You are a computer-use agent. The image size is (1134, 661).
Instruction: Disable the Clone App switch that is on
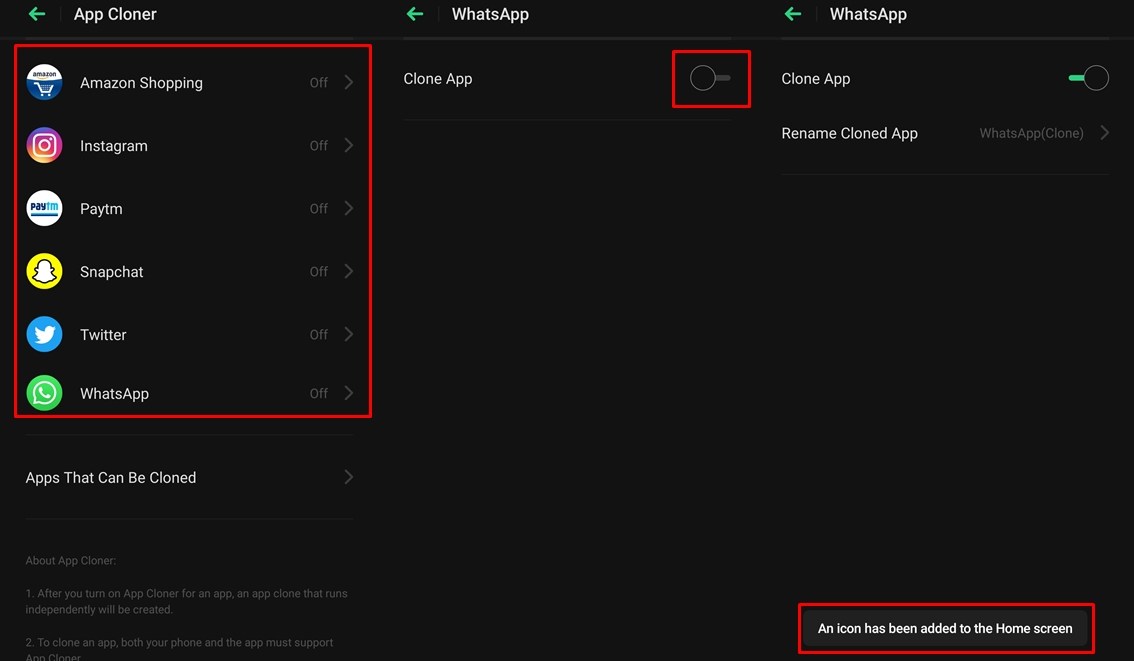coord(1088,78)
